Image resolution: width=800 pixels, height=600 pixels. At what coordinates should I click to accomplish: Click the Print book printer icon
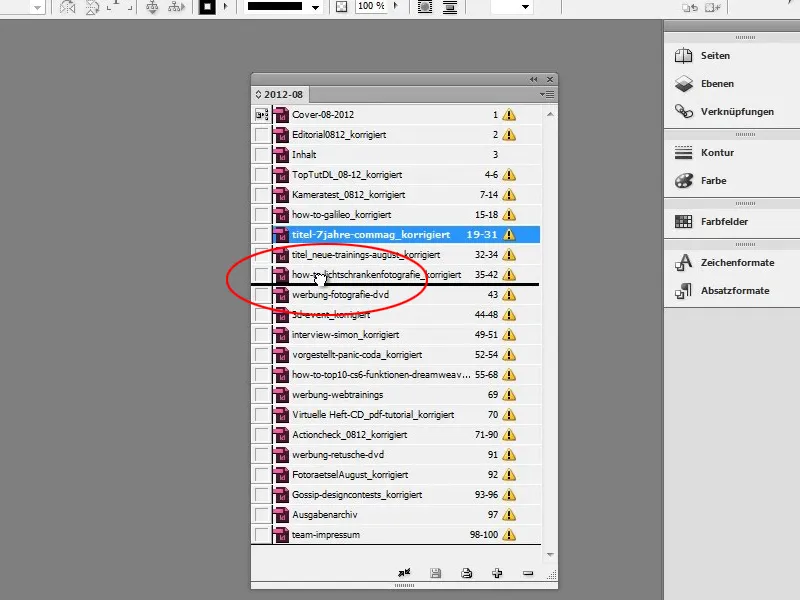point(466,573)
